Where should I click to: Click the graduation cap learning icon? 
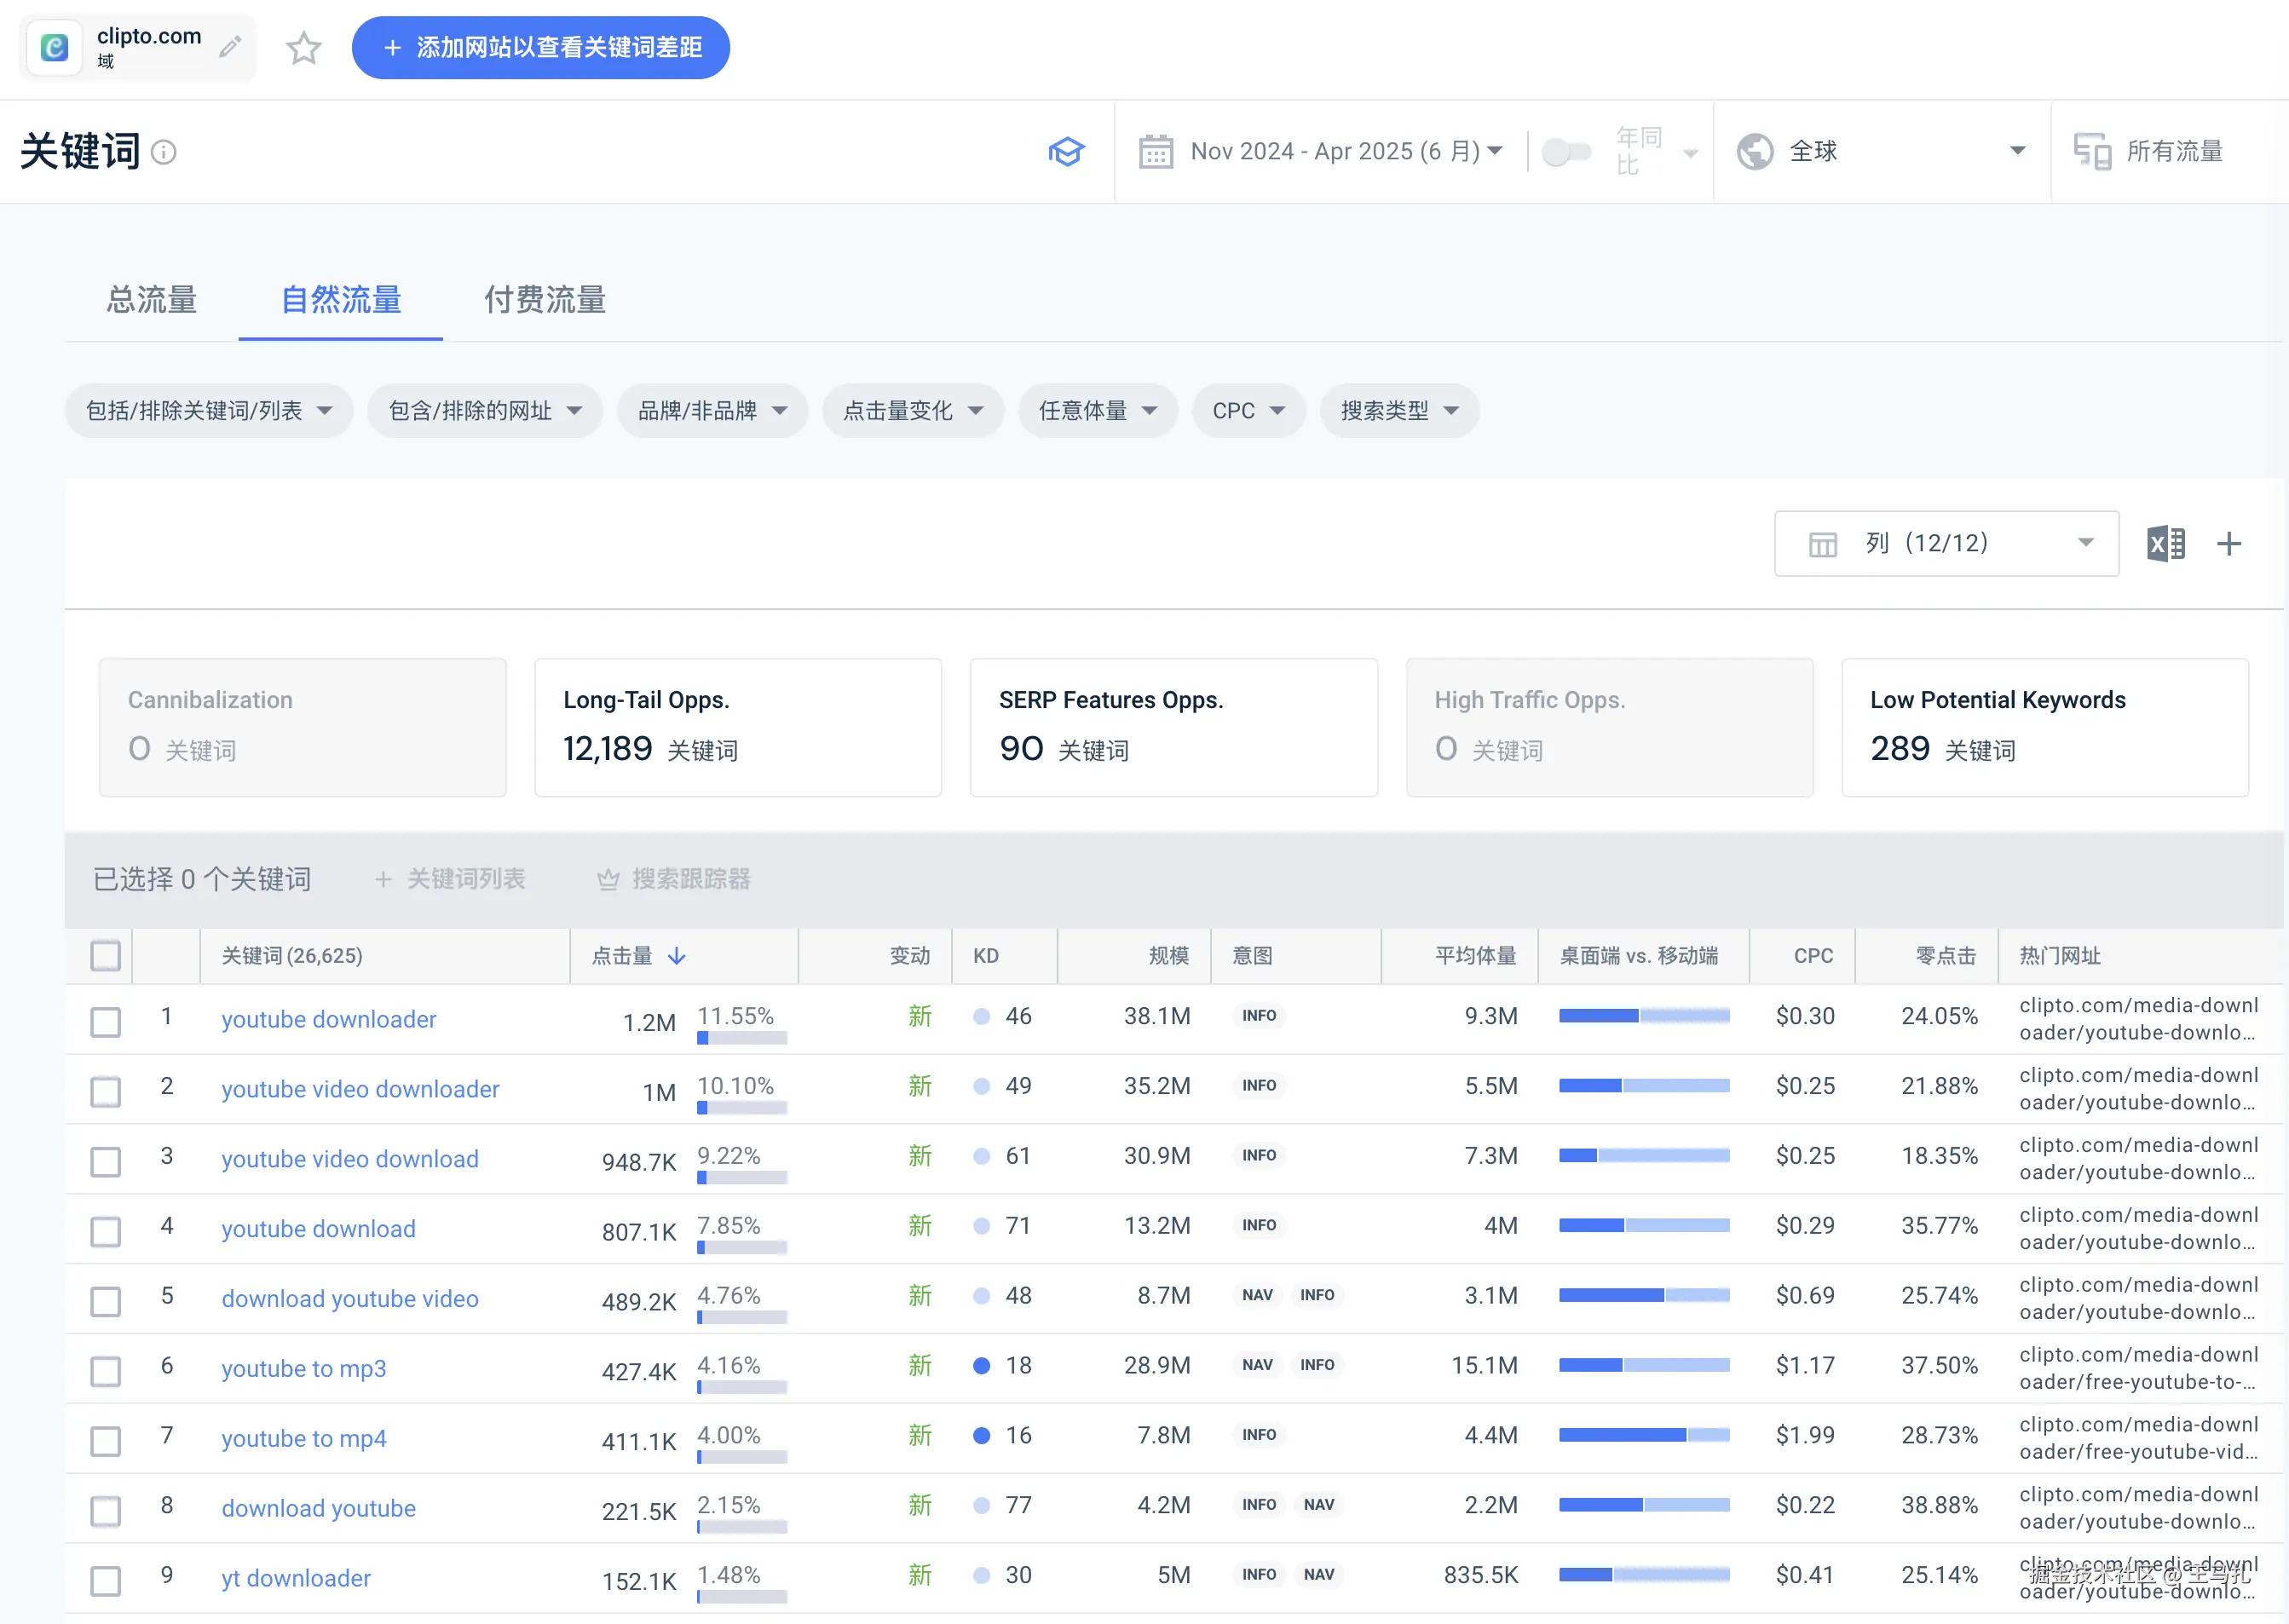pos(1066,152)
